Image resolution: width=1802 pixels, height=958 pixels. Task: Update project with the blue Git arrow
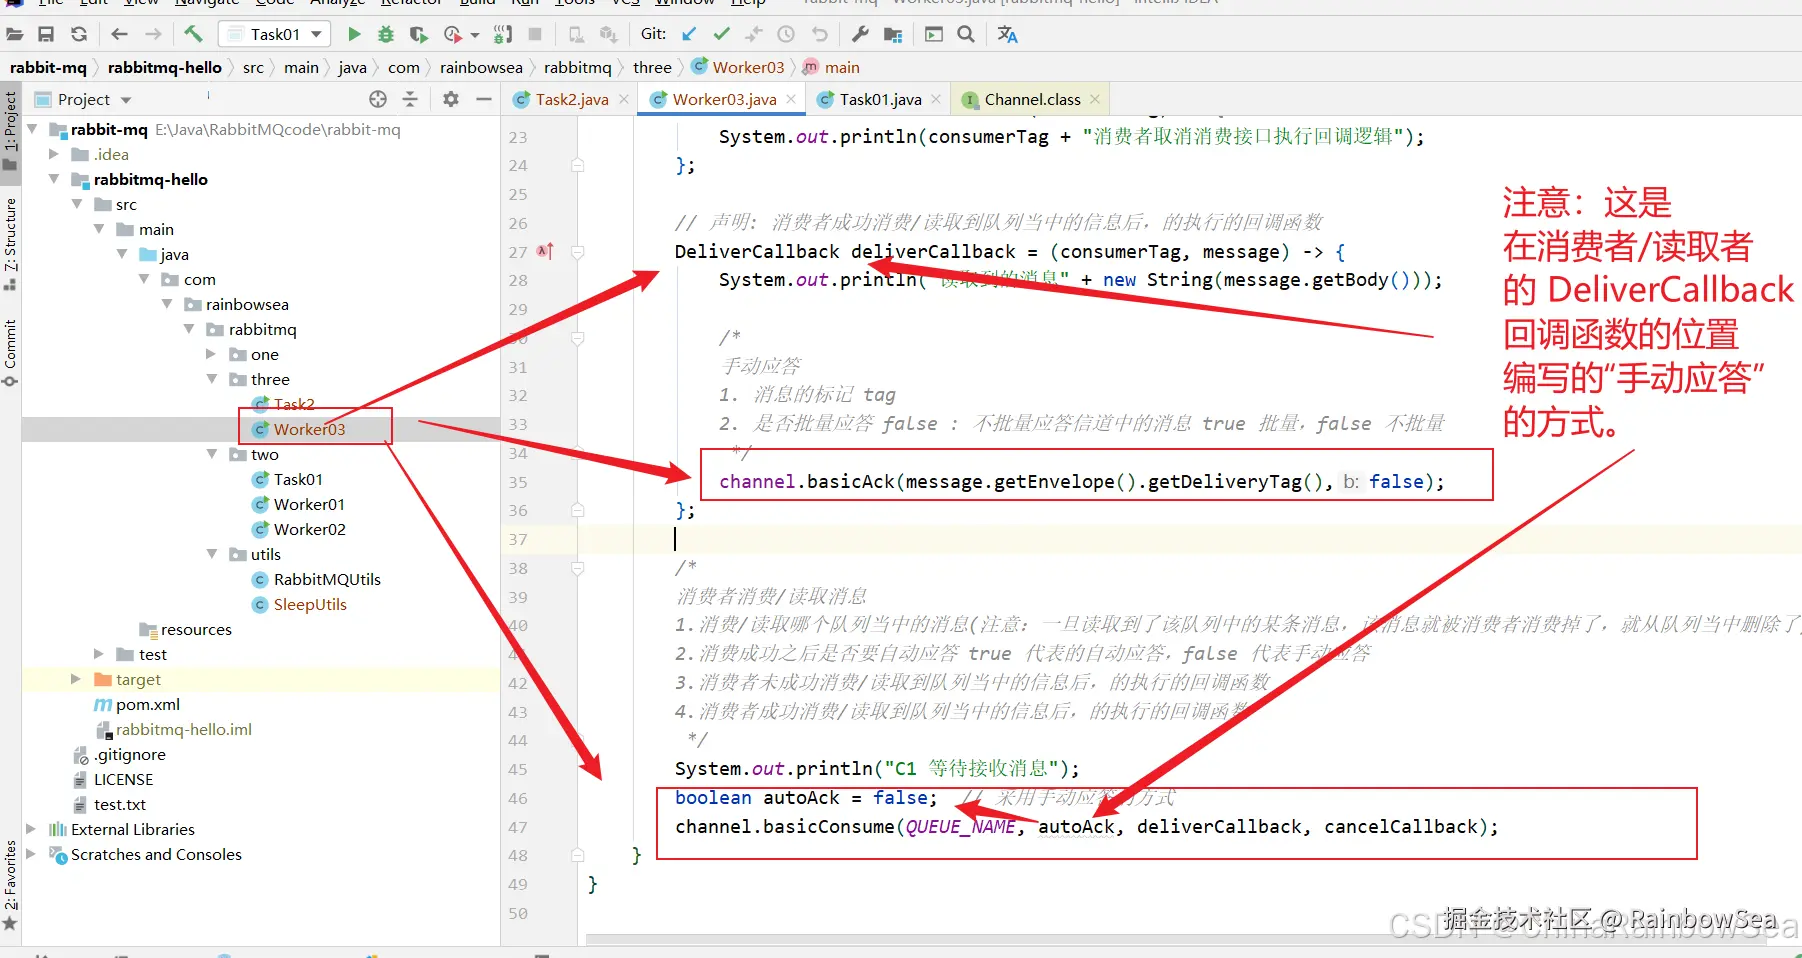[x=689, y=35]
